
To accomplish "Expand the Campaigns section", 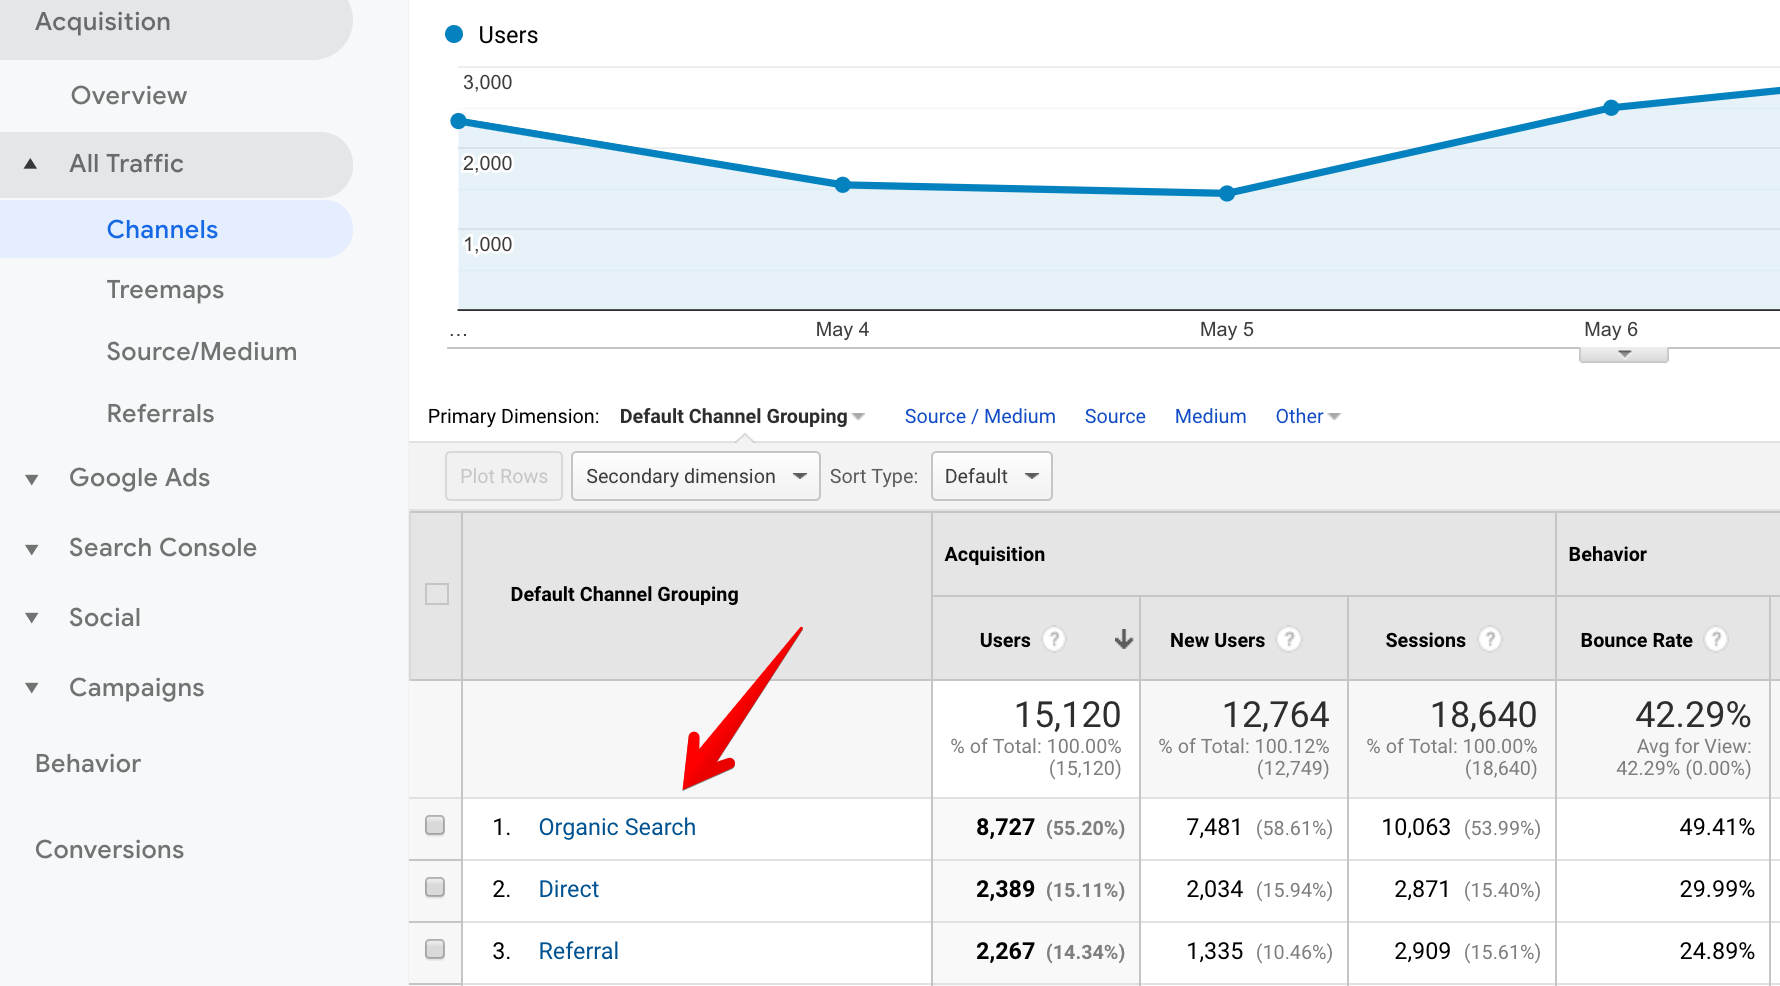I will pos(32,688).
